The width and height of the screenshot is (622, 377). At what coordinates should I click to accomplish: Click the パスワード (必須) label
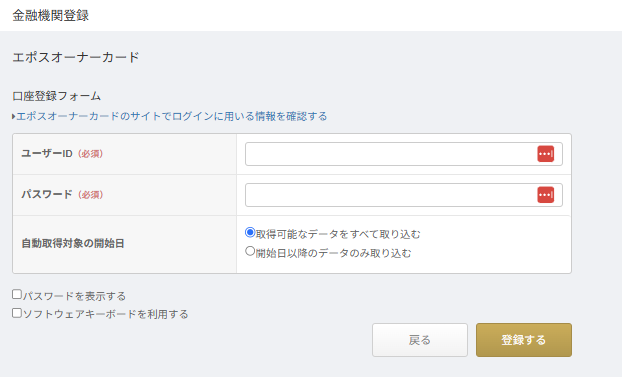coord(62,194)
